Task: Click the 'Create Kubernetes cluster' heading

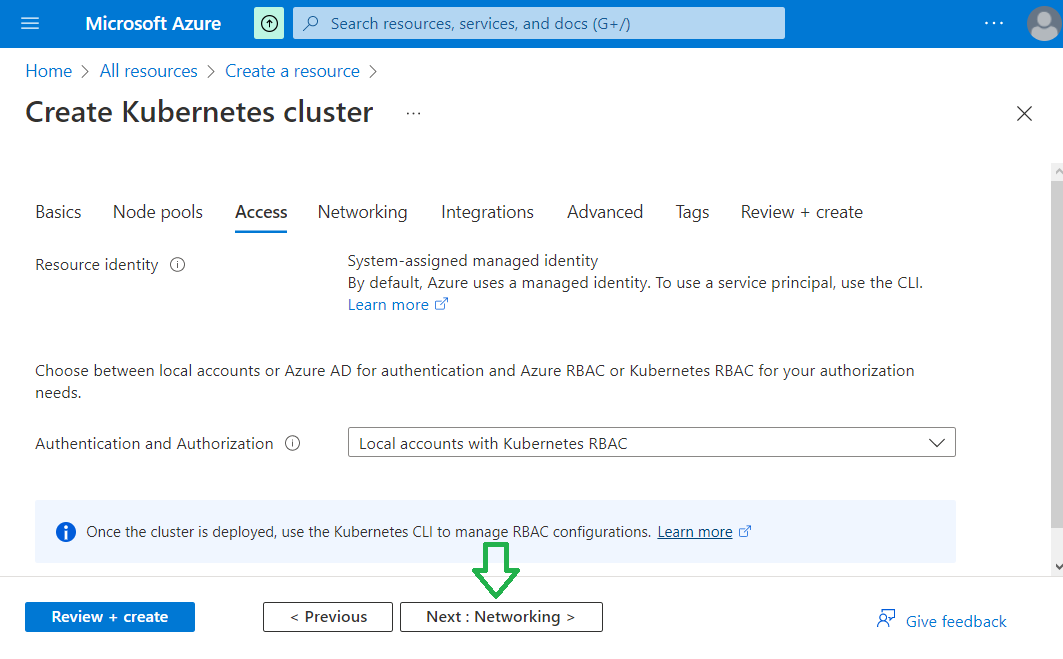Action: [x=199, y=112]
